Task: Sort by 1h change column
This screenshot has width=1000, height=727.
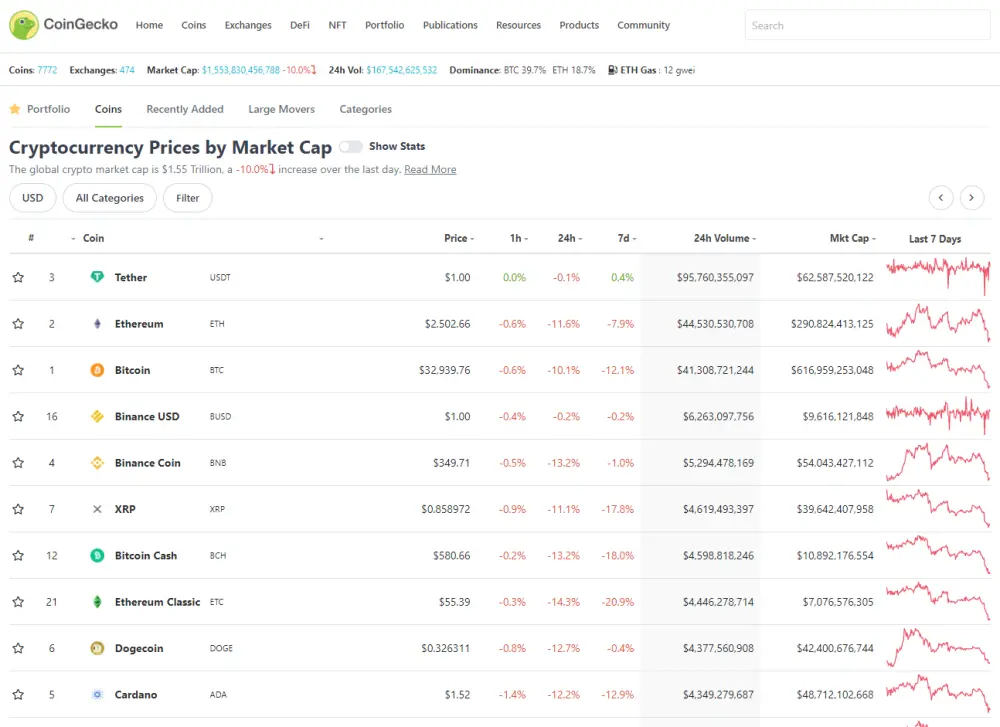Action: tap(518, 238)
